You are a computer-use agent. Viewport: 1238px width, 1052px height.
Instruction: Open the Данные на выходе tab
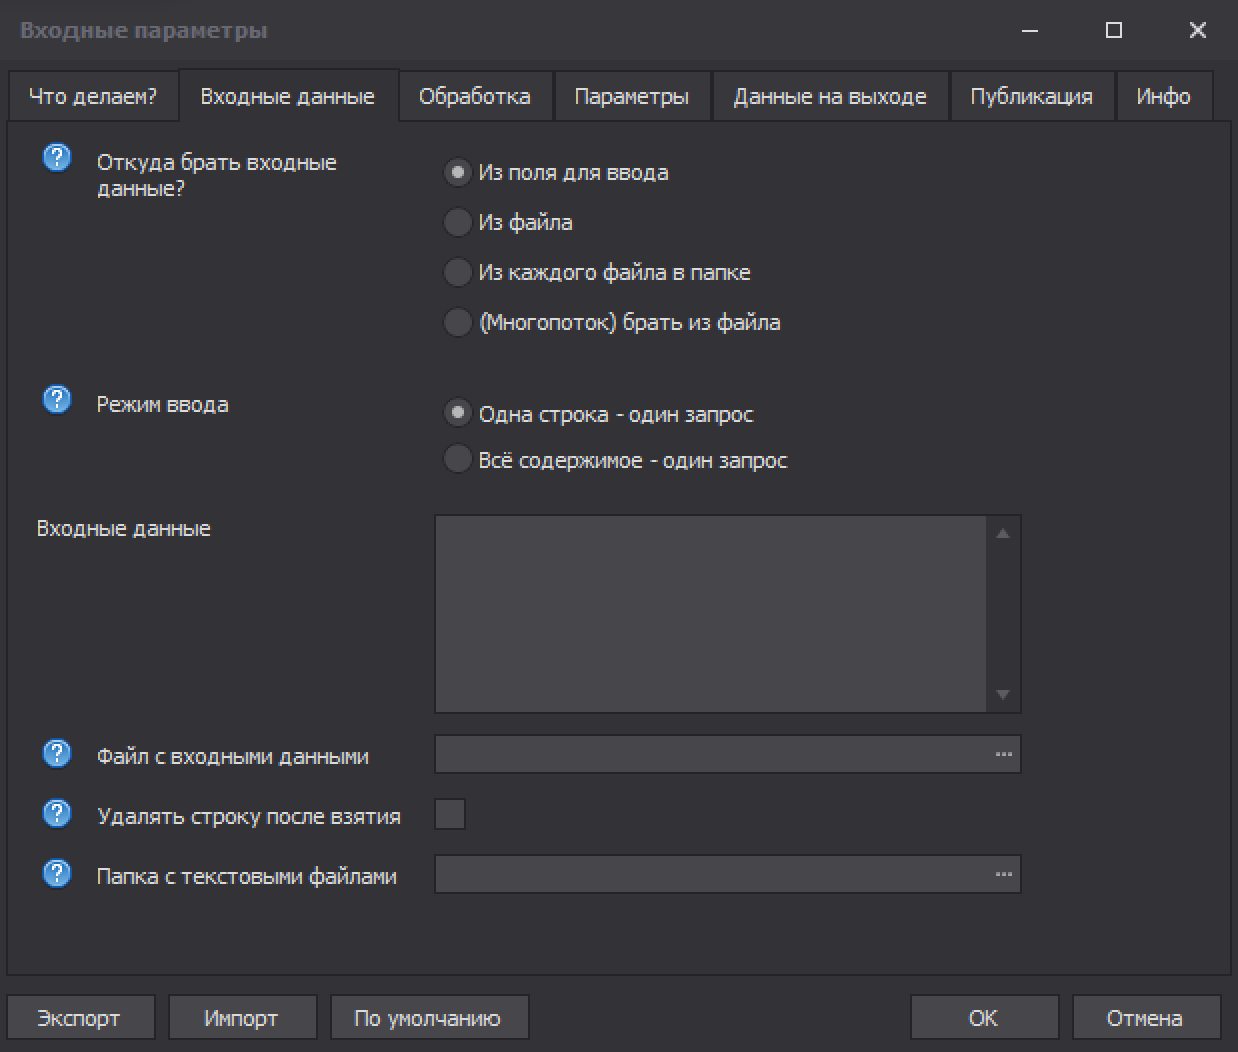[x=829, y=97]
